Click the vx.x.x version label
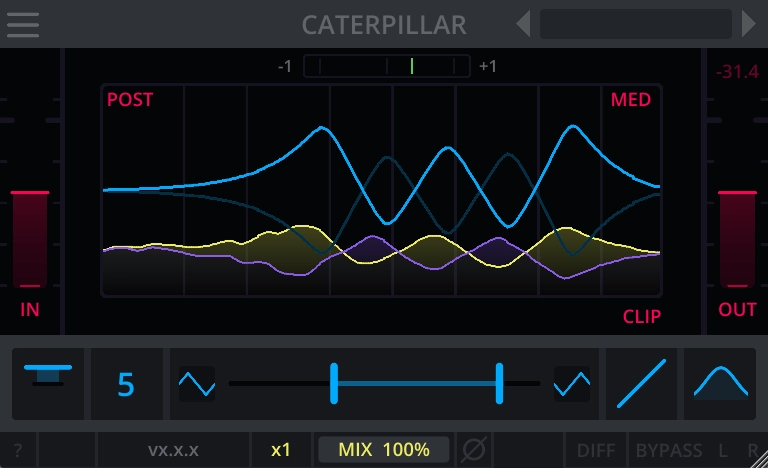Image resolution: width=768 pixels, height=468 pixels. [x=173, y=450]
